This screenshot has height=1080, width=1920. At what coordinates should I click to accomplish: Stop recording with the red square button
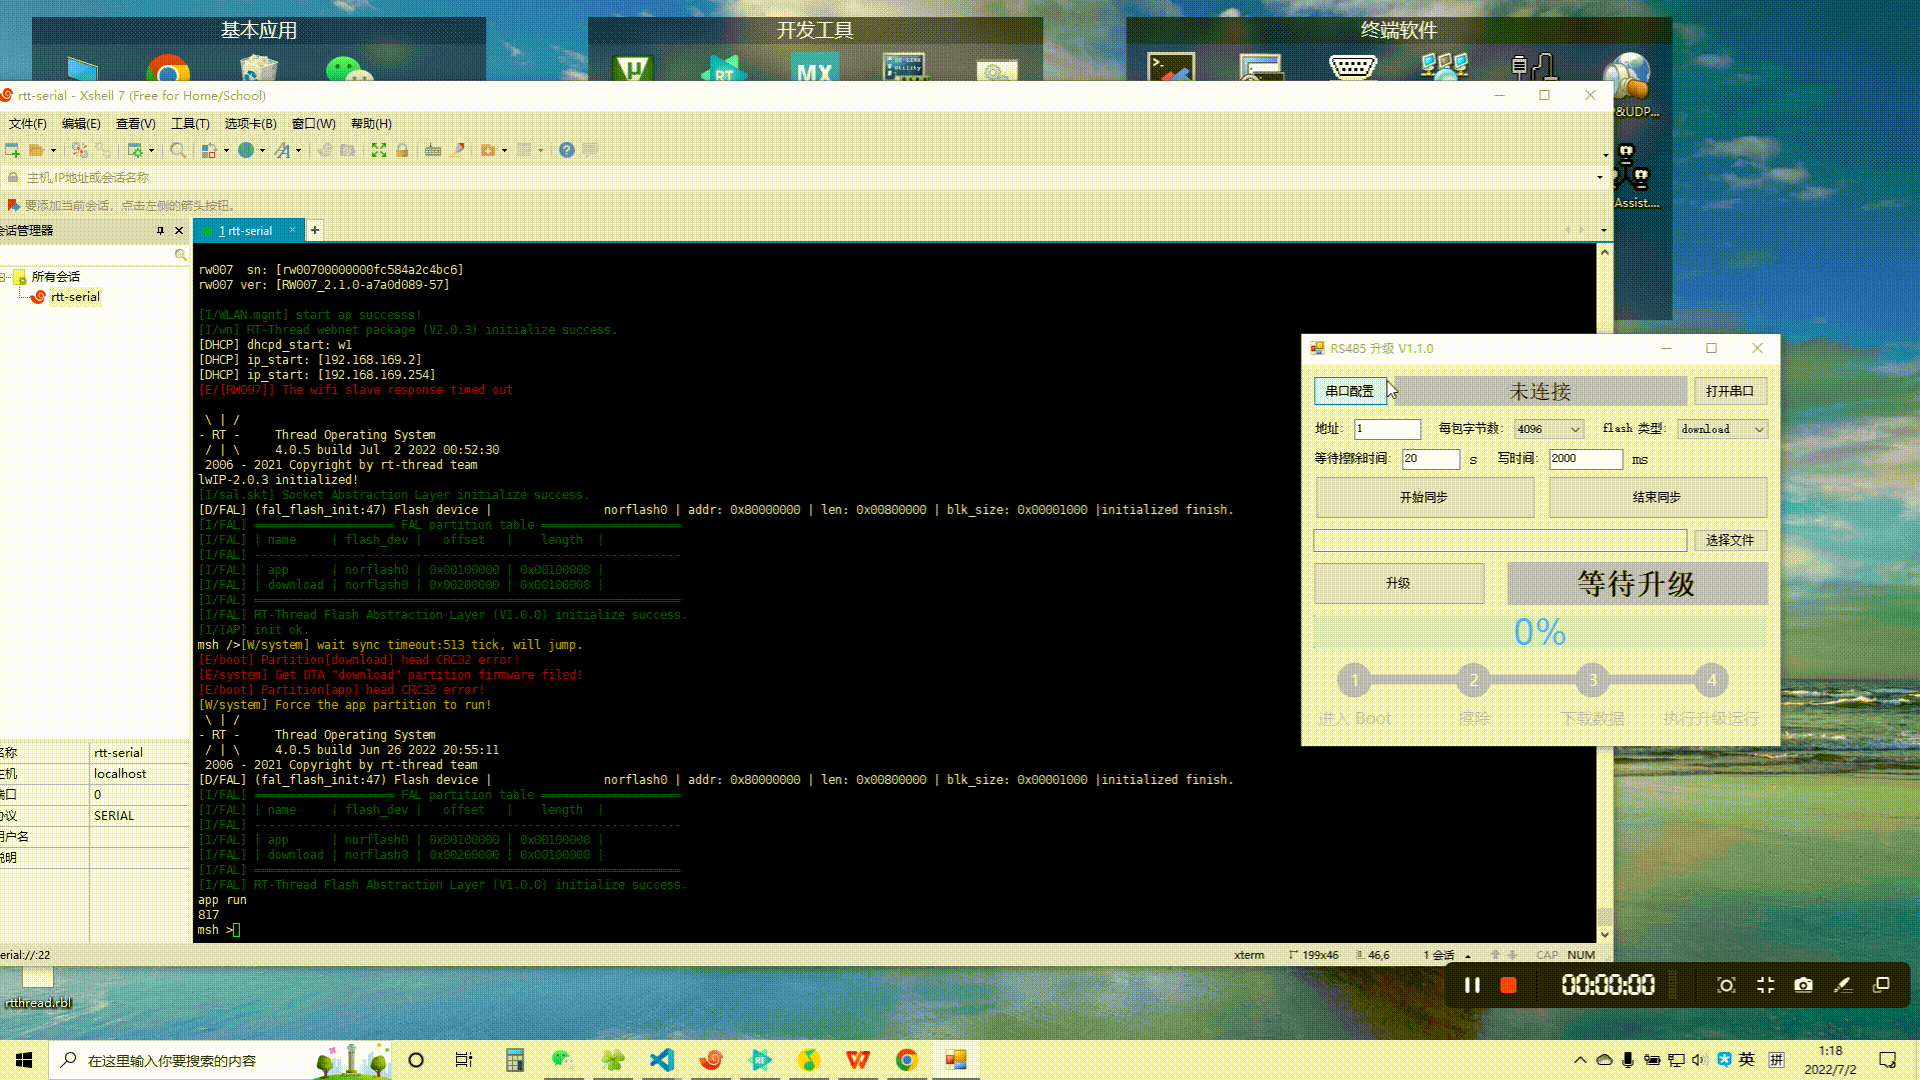click(x=1508, y=985)
